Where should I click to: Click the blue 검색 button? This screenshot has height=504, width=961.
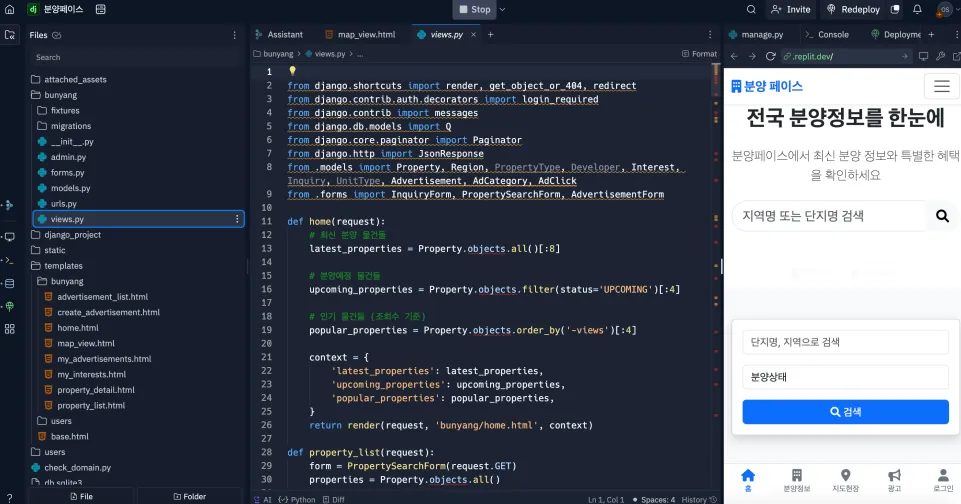[845, 412]
